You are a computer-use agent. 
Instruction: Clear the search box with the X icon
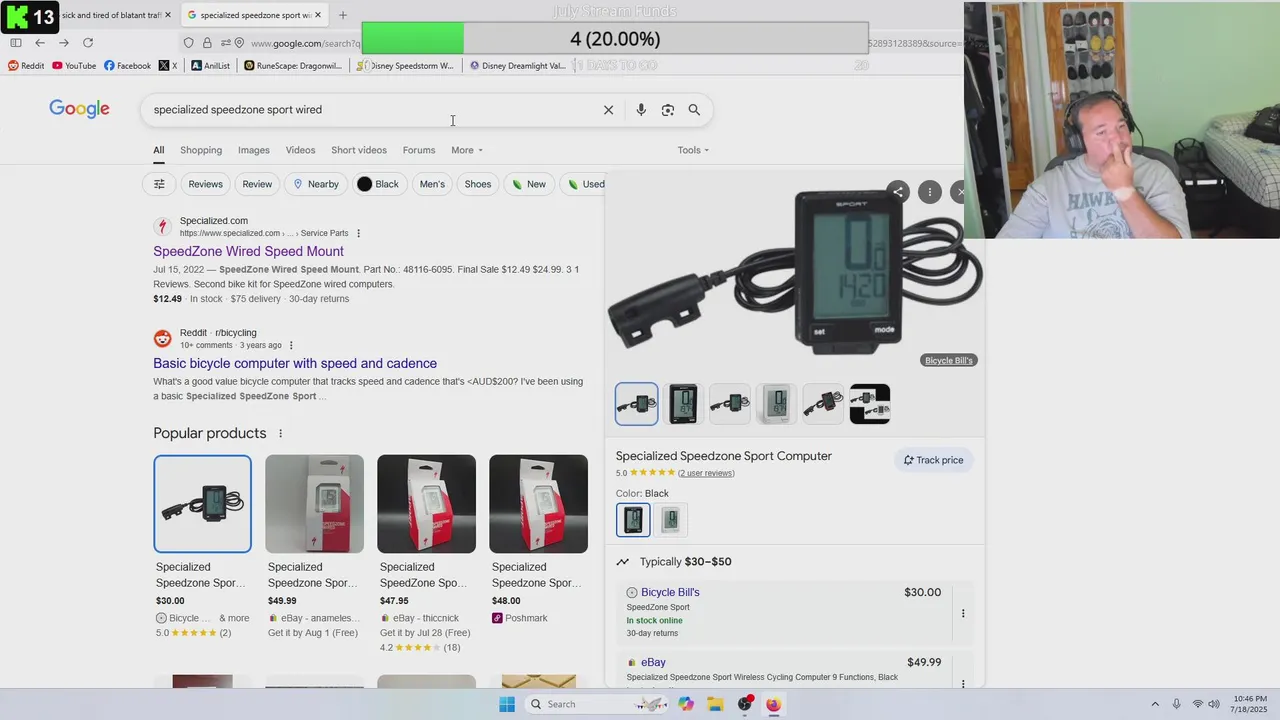point(608,110)
